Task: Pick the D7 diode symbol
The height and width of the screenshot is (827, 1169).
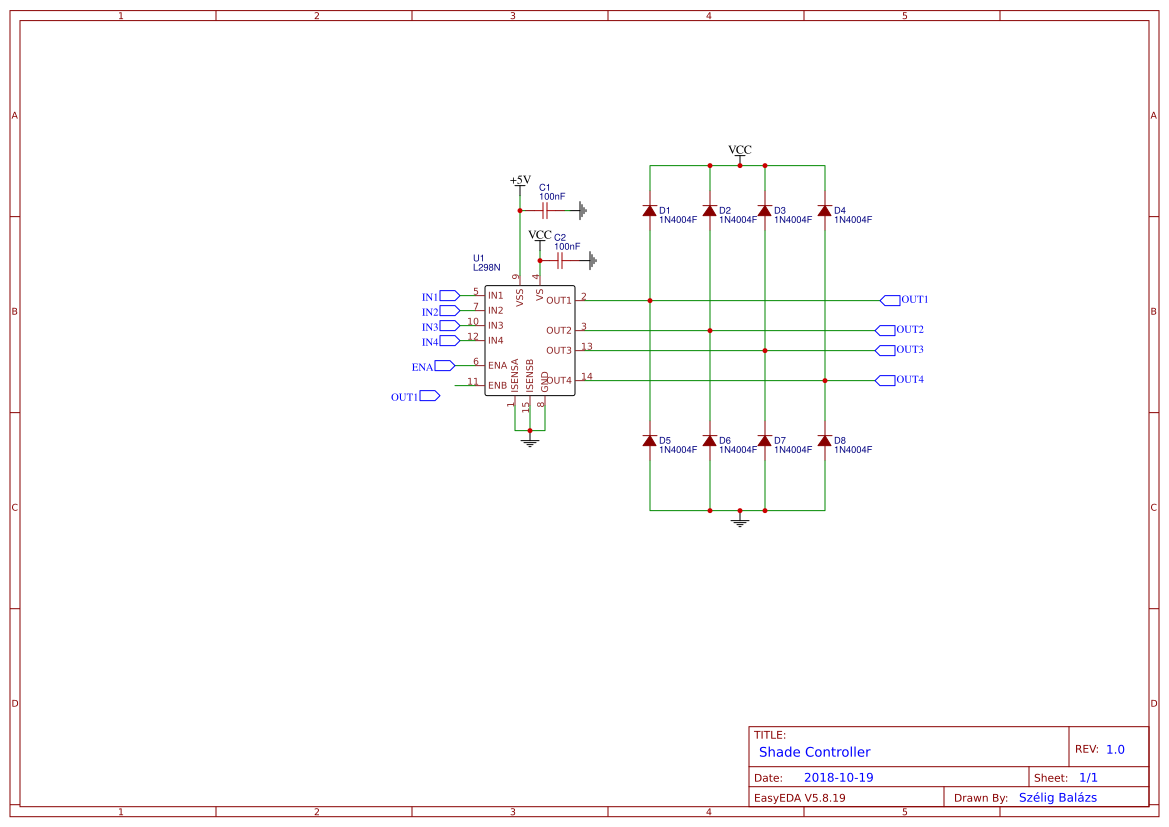Action: 765,441
